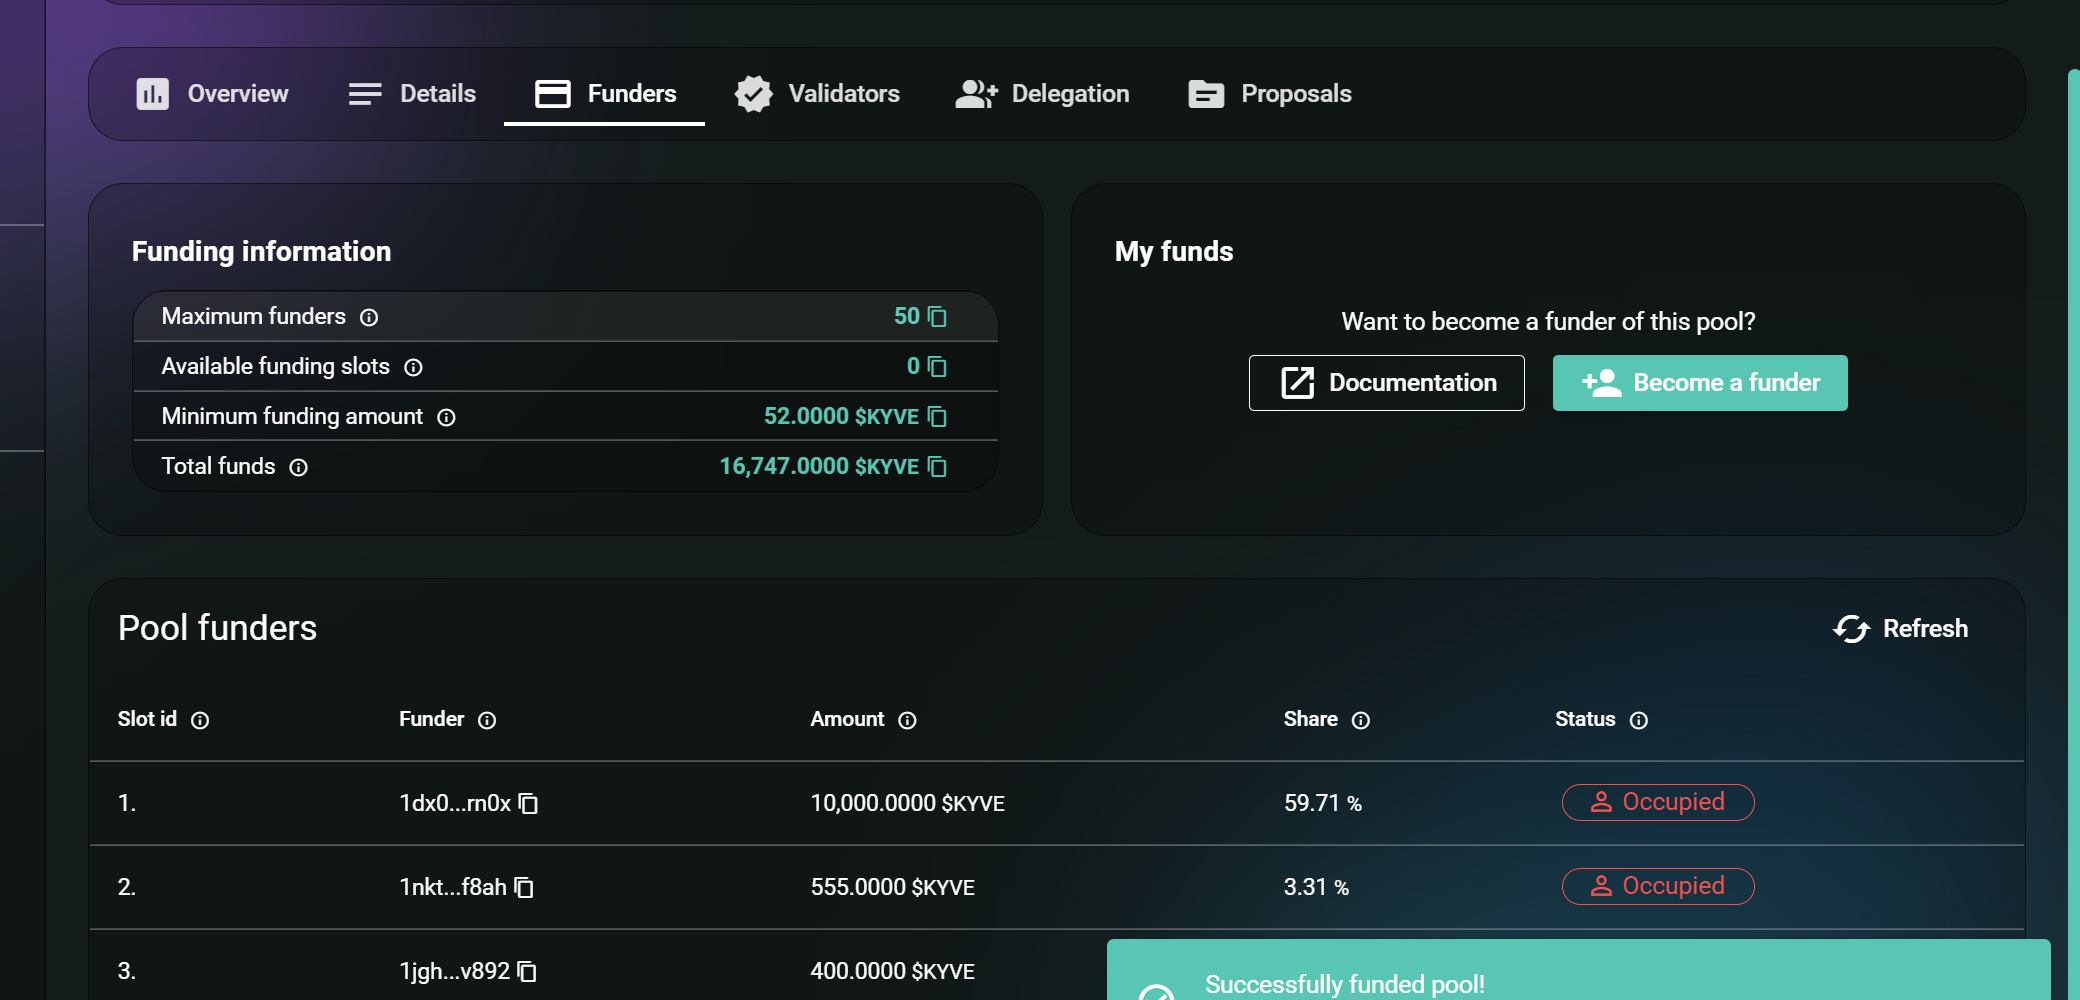Switch to the Overview tab
Viewport: 2080px width, 1000px height.
point(212,94)
